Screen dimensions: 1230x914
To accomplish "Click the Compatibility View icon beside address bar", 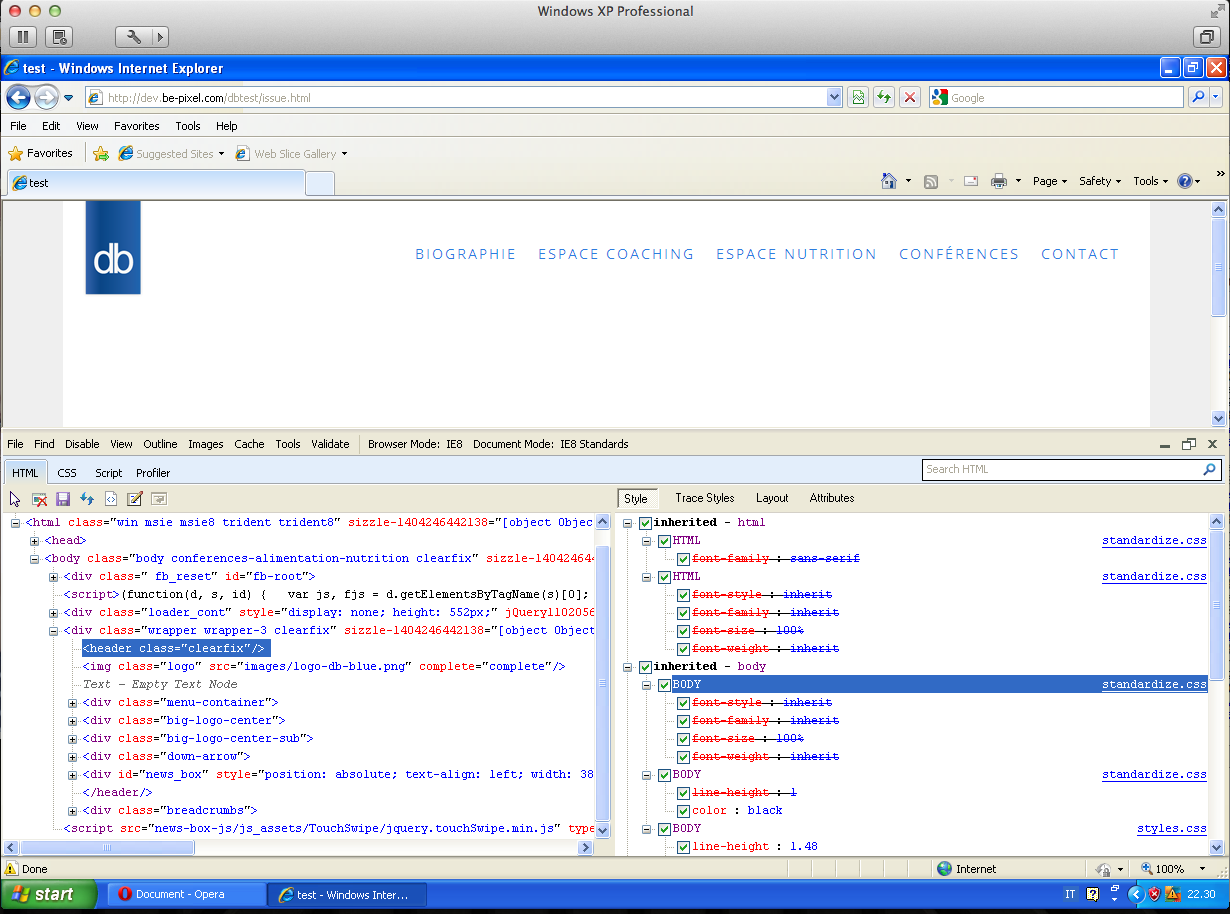I will pos(857,97).
